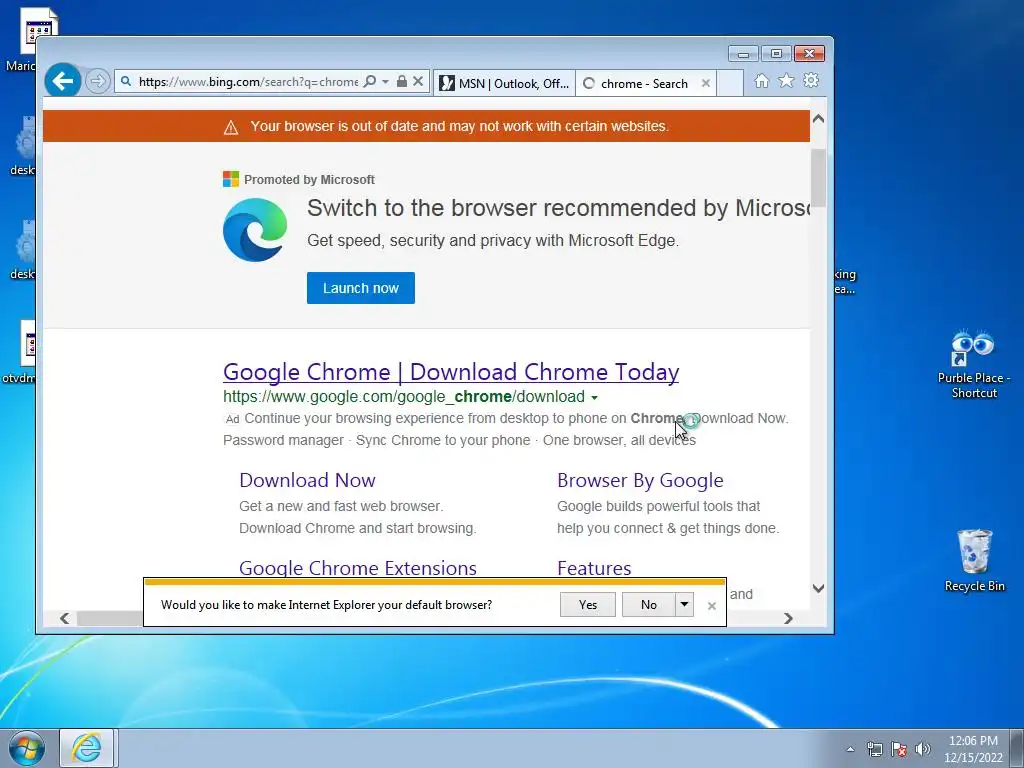Click the horizontal scrollbar left arrow
This screenshot has height=768, width=1024.
point(64,618)
